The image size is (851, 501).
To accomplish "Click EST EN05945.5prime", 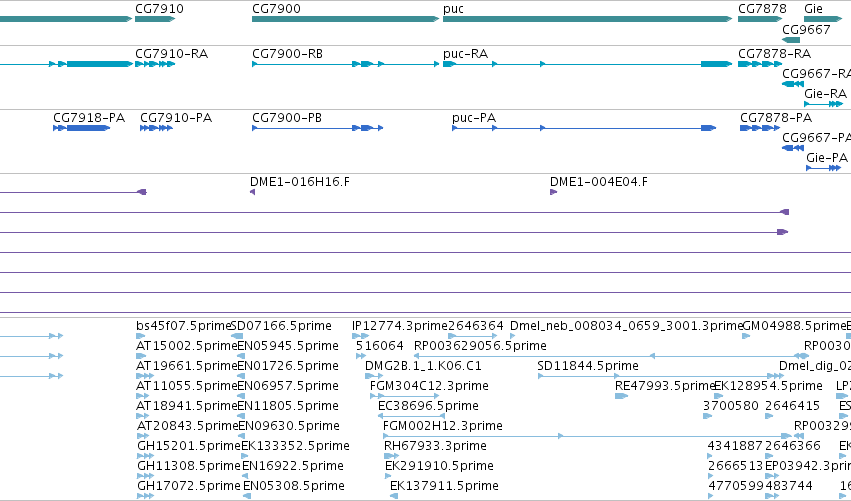I will [x=288, y=346].
